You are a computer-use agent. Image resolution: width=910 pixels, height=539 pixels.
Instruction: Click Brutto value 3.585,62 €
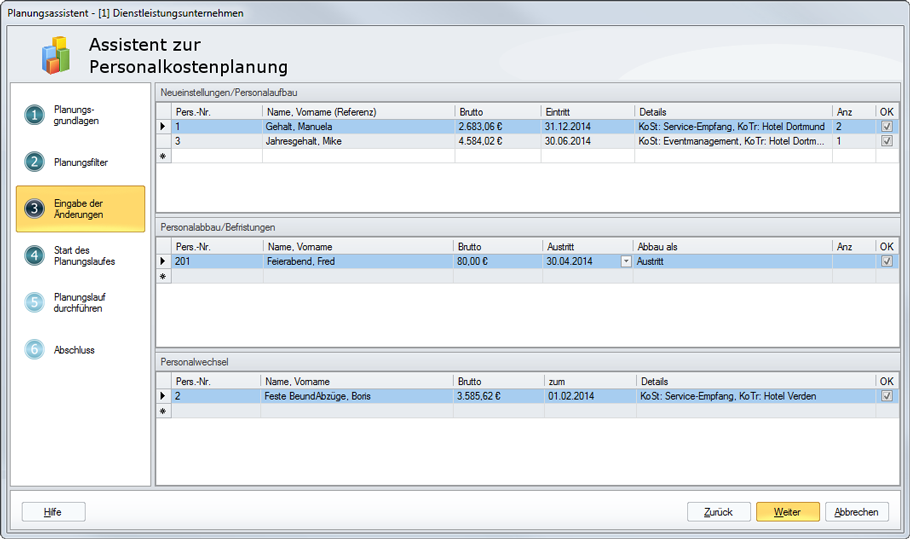[499, 396]
